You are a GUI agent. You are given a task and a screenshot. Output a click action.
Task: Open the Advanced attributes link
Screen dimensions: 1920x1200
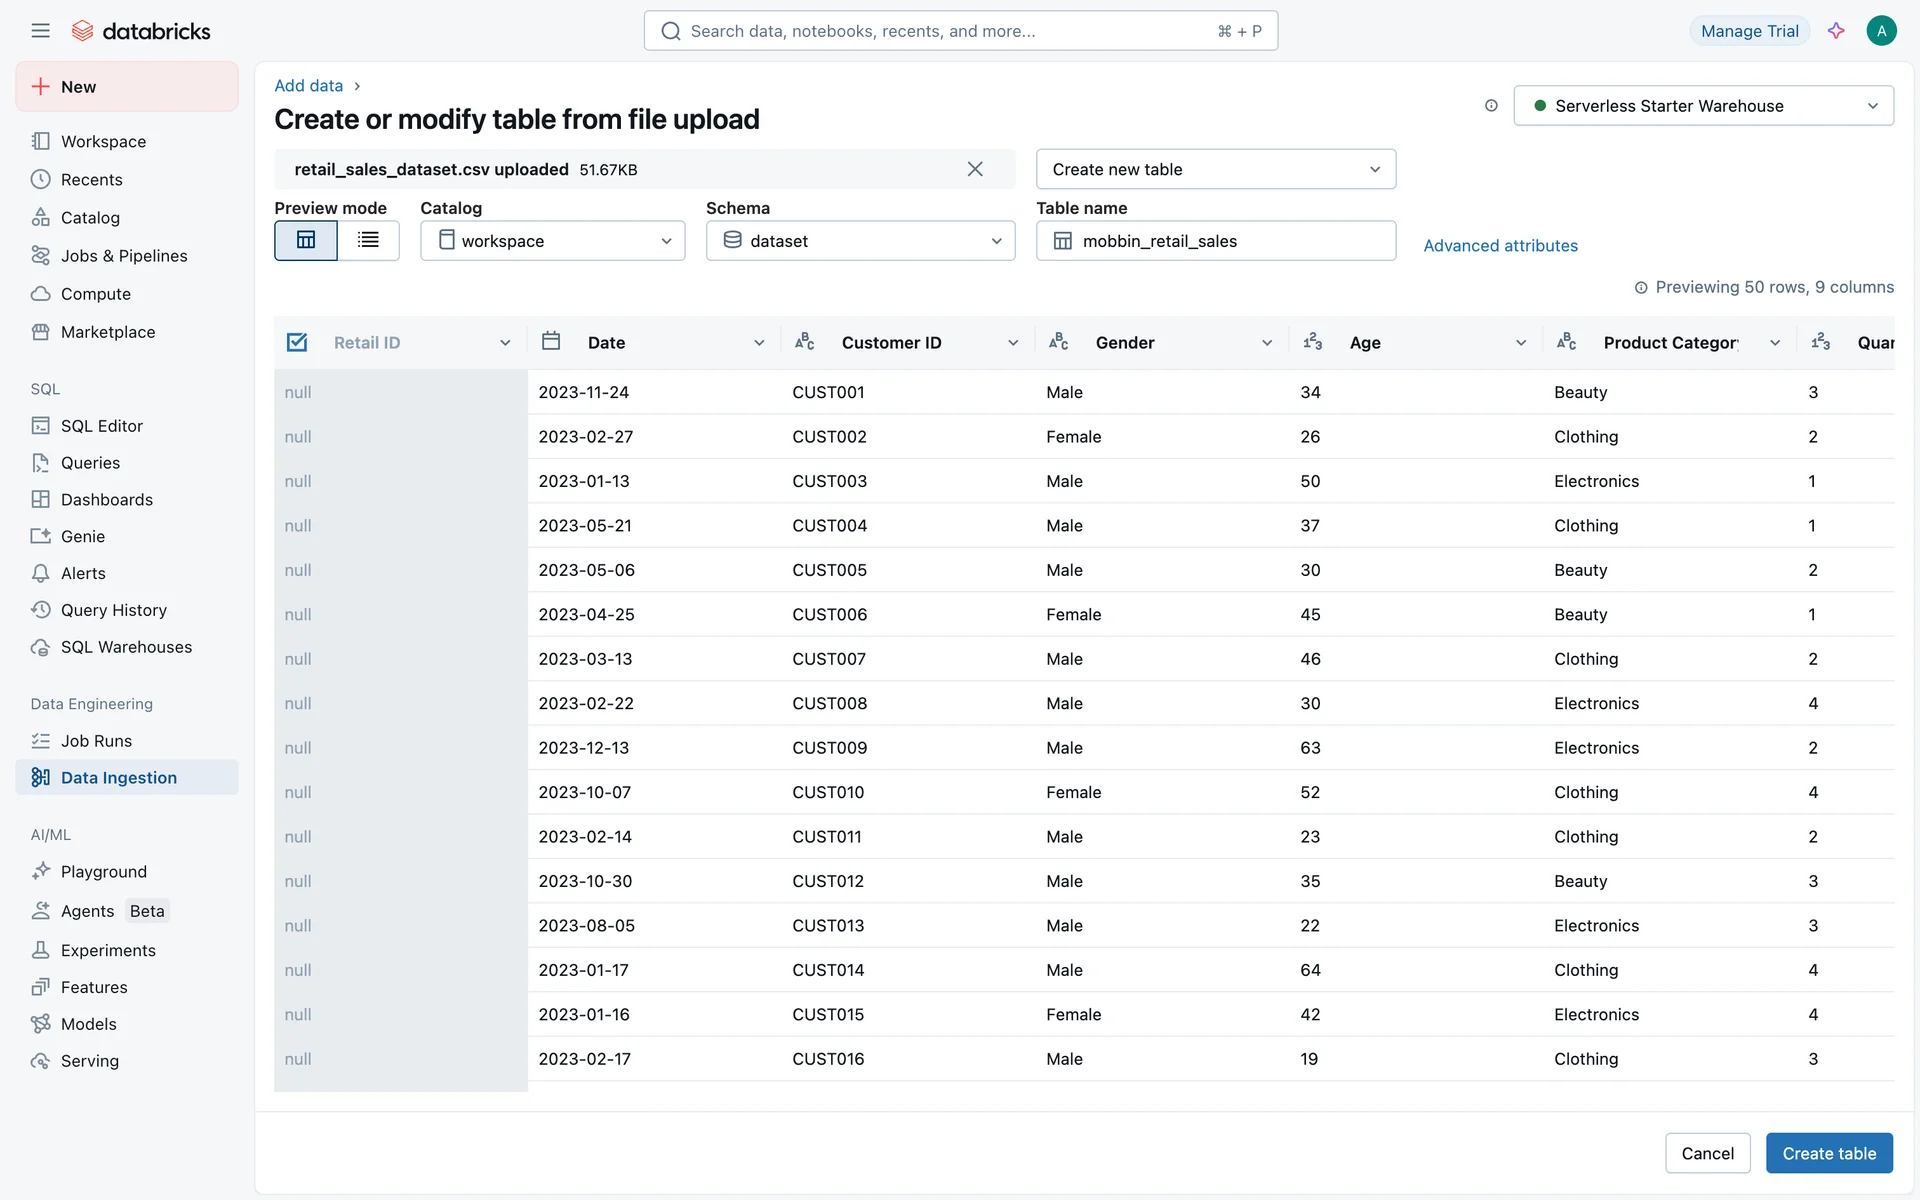[x=1500, y=246]
